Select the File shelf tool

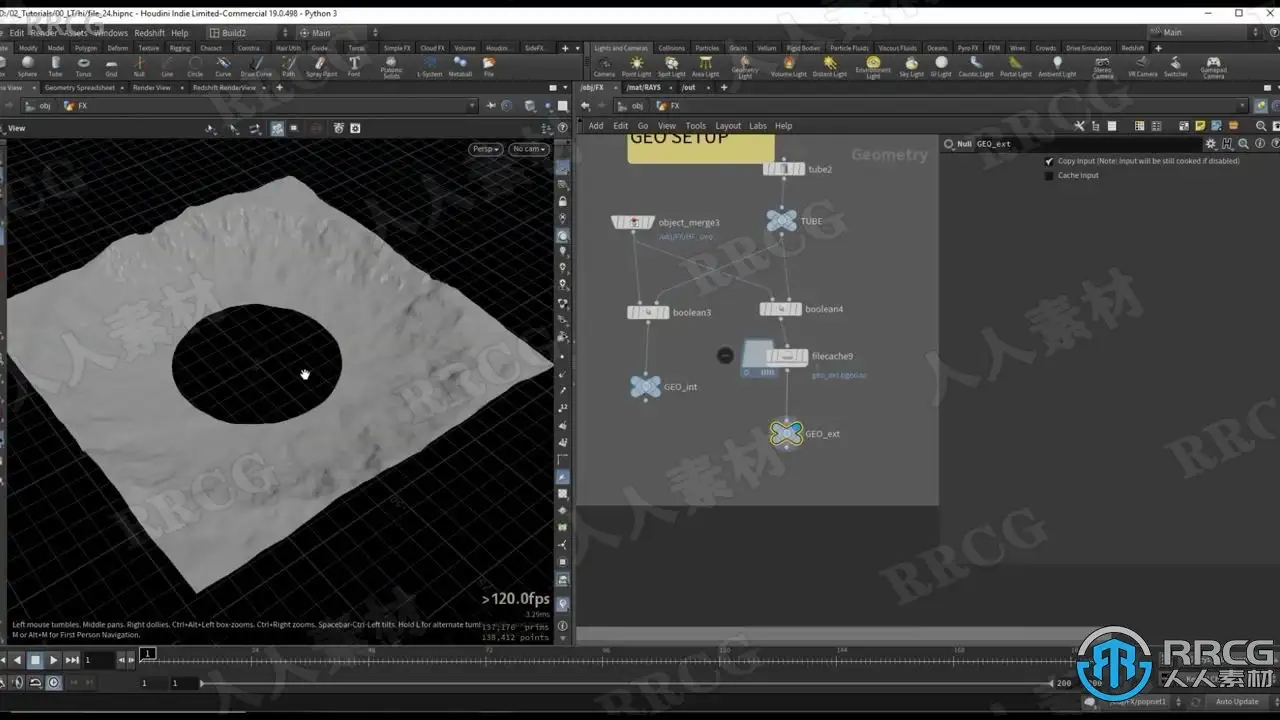click(x=489, y=66)
